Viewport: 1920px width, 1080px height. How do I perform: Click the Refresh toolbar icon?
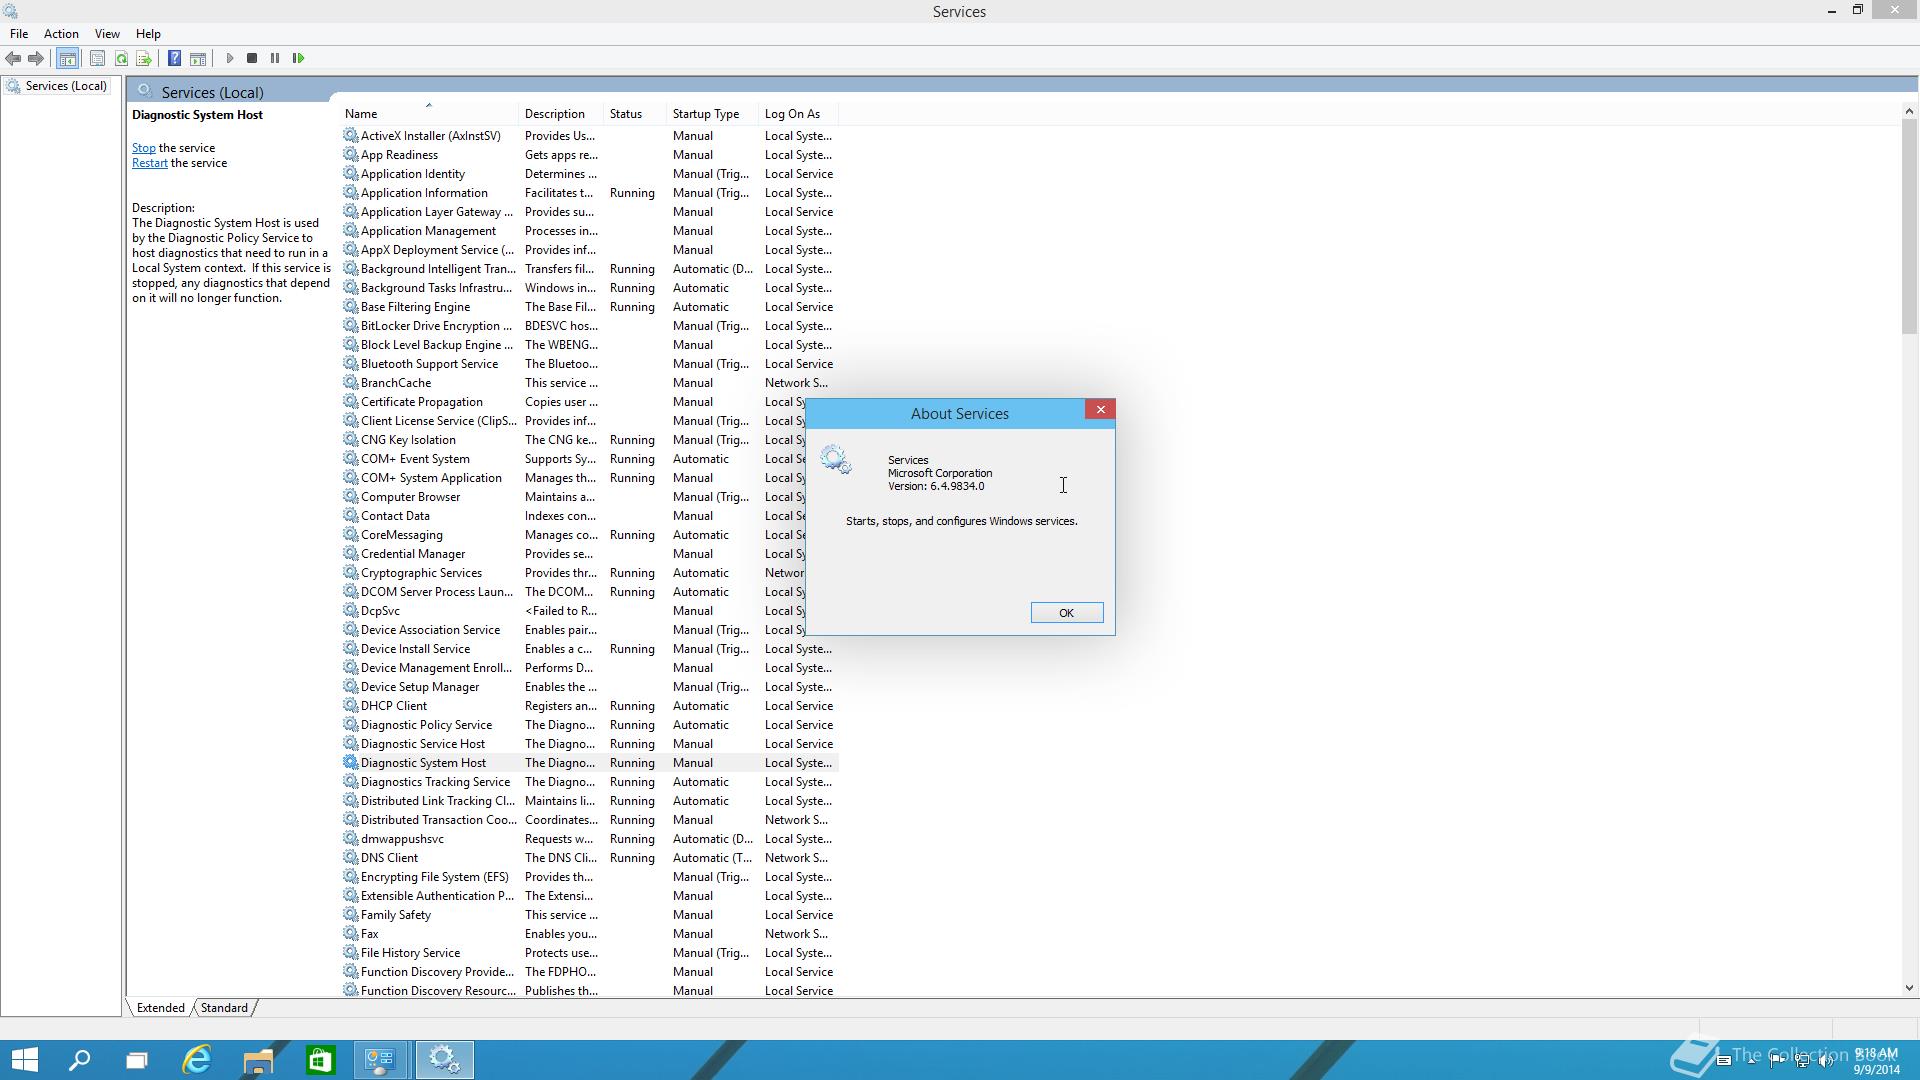[x=121, y=58]
